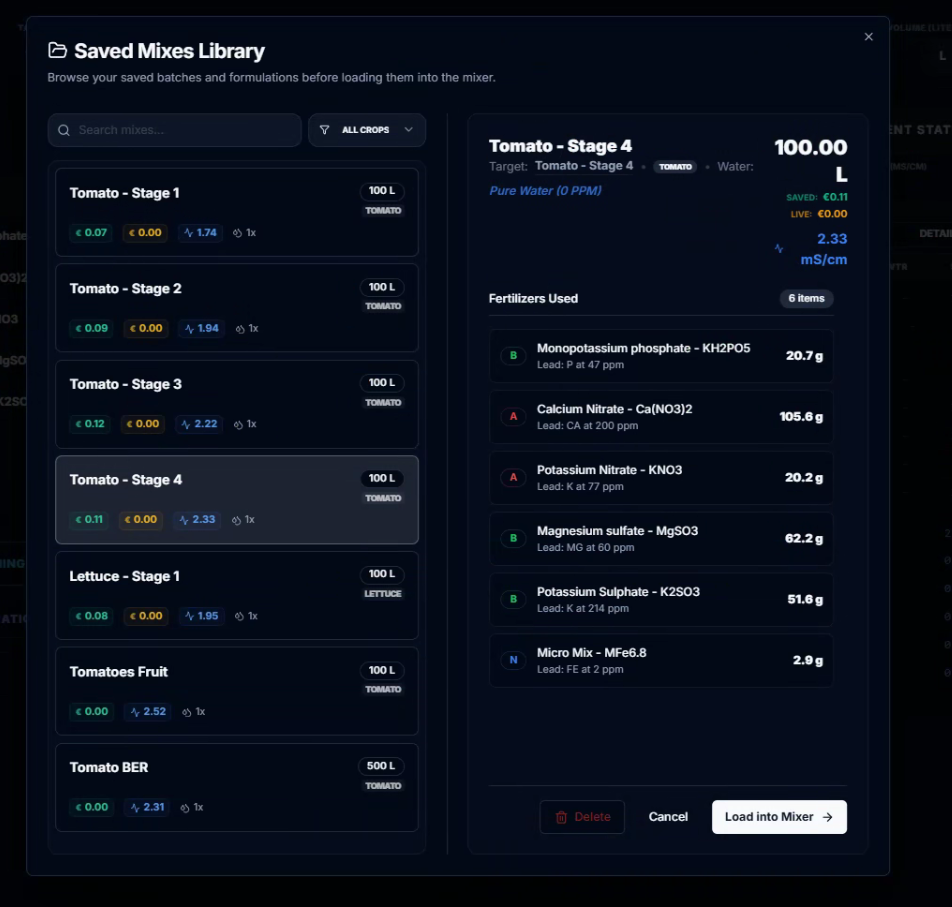952x907 pixels.
Task: Open the ALL CROPS filter dropdown
Action: (x=367, y=130)
